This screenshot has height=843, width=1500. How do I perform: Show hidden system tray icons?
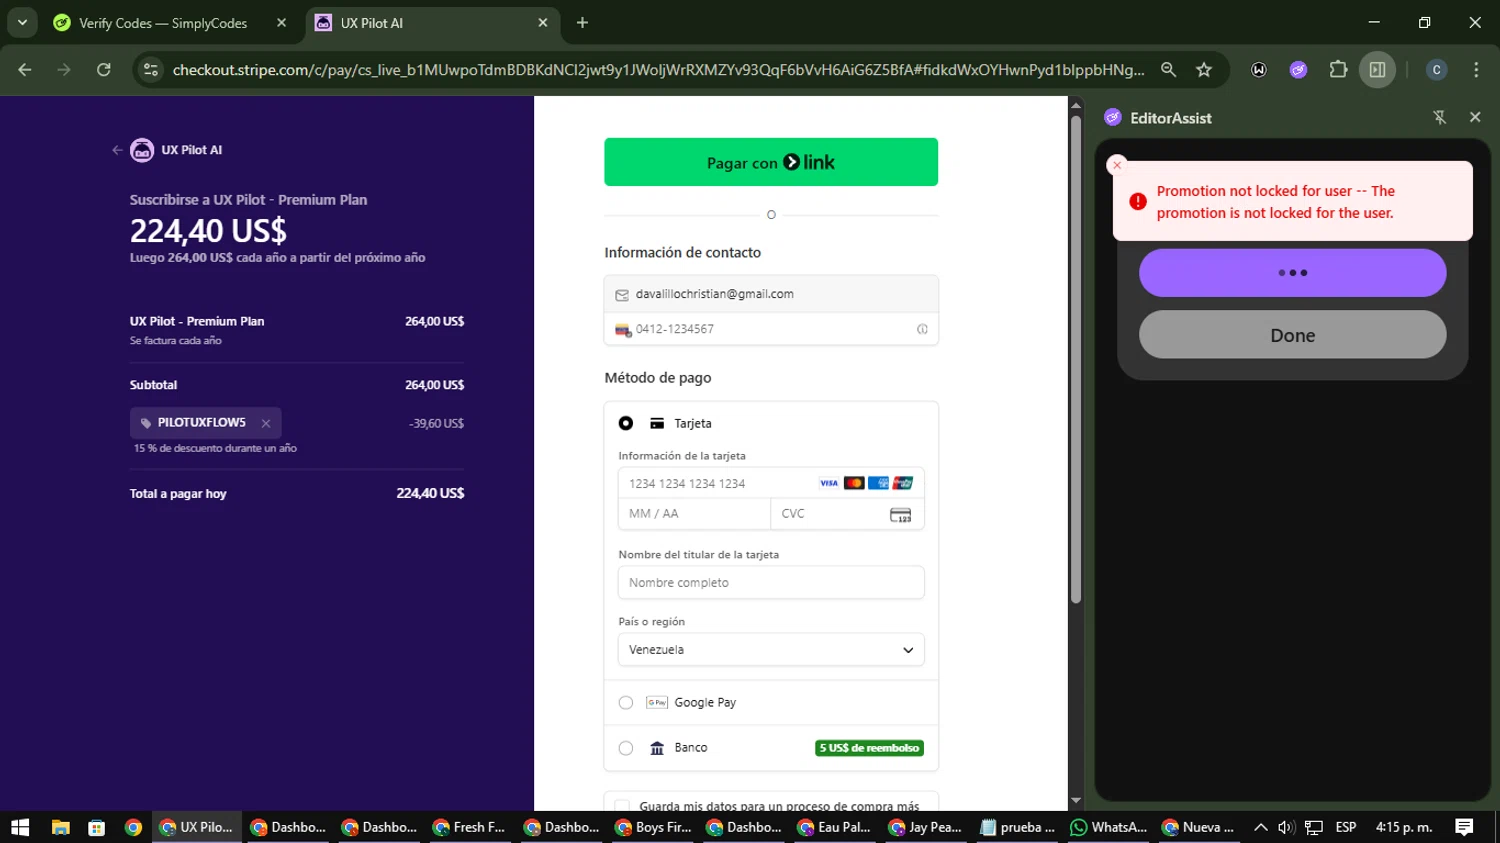click(x=1261, y=827)
